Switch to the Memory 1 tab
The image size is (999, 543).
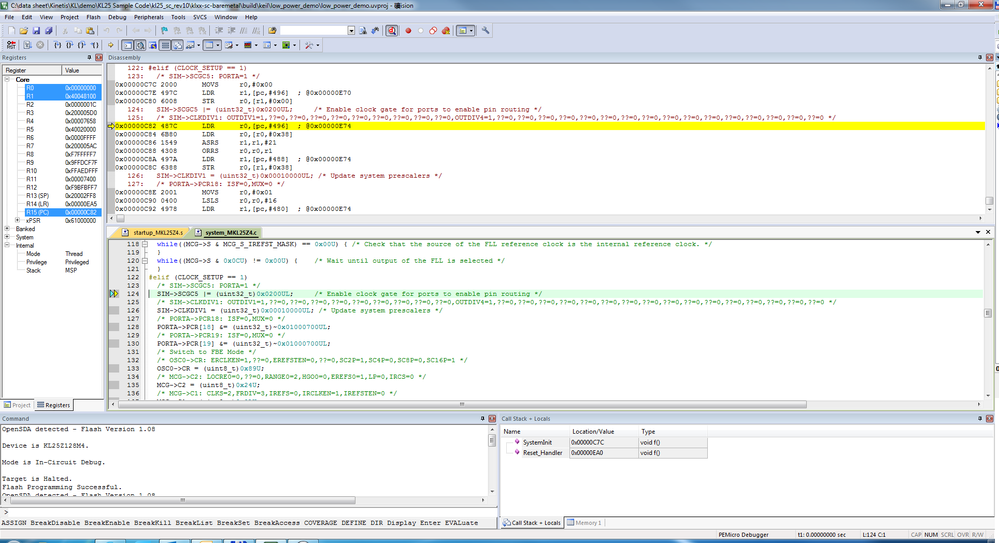[x=587, y=523]
